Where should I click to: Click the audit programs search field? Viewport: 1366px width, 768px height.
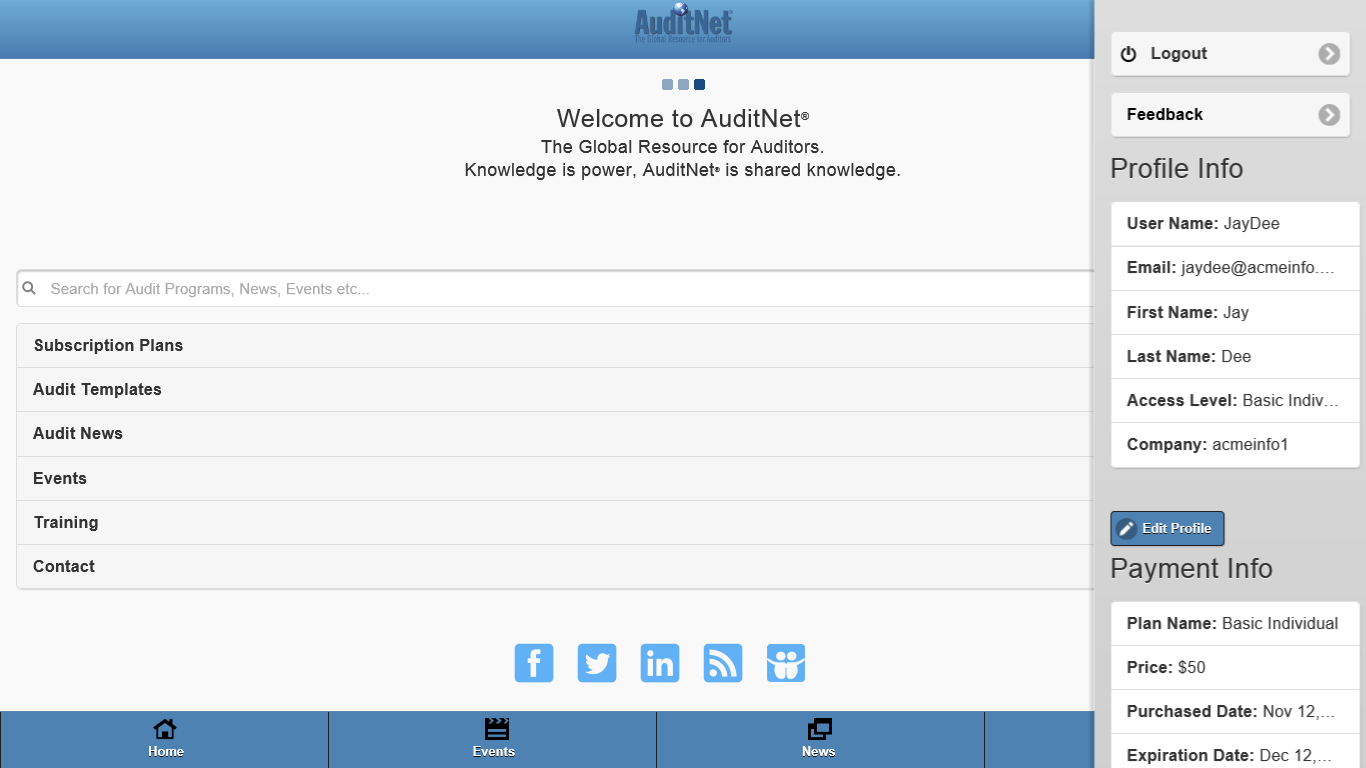tap(560, 289)
